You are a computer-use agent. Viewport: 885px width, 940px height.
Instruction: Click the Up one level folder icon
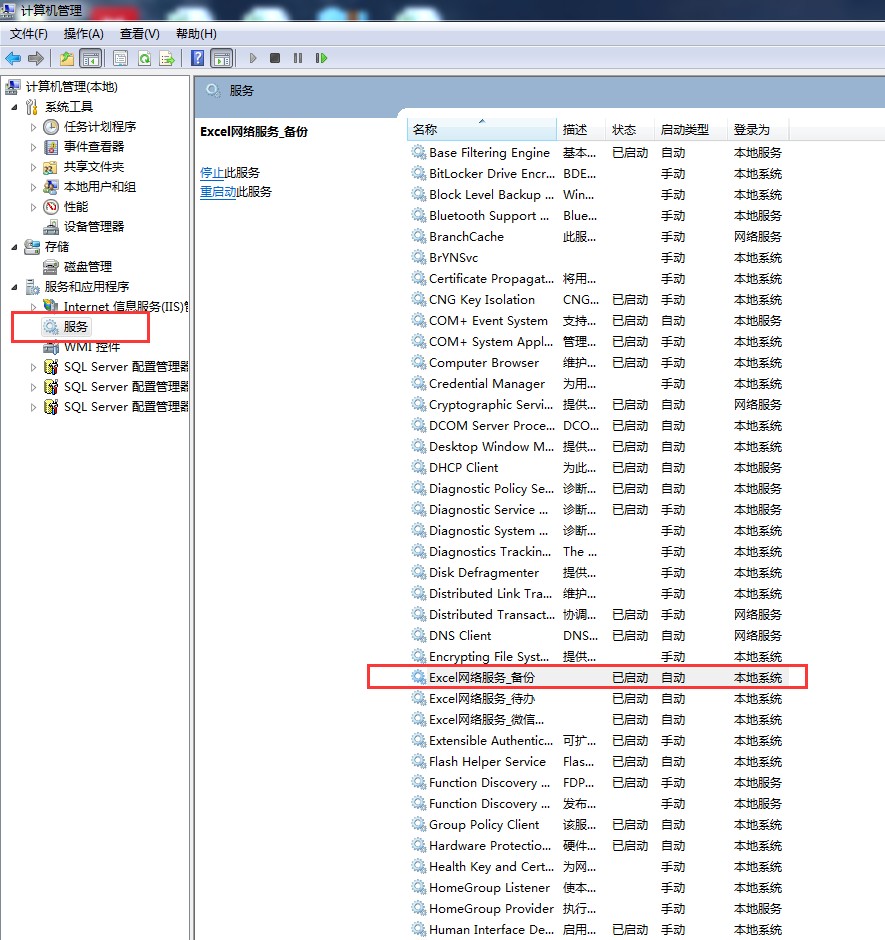coord(66,58)
